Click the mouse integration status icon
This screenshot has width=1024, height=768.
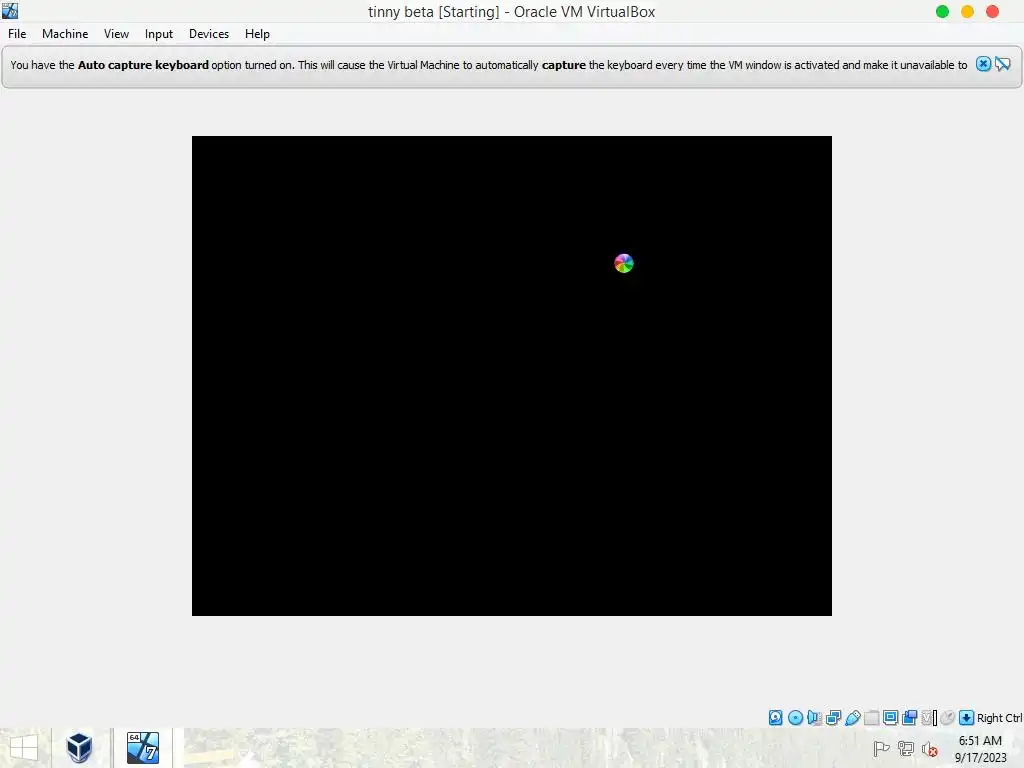[x=948, y=718]
